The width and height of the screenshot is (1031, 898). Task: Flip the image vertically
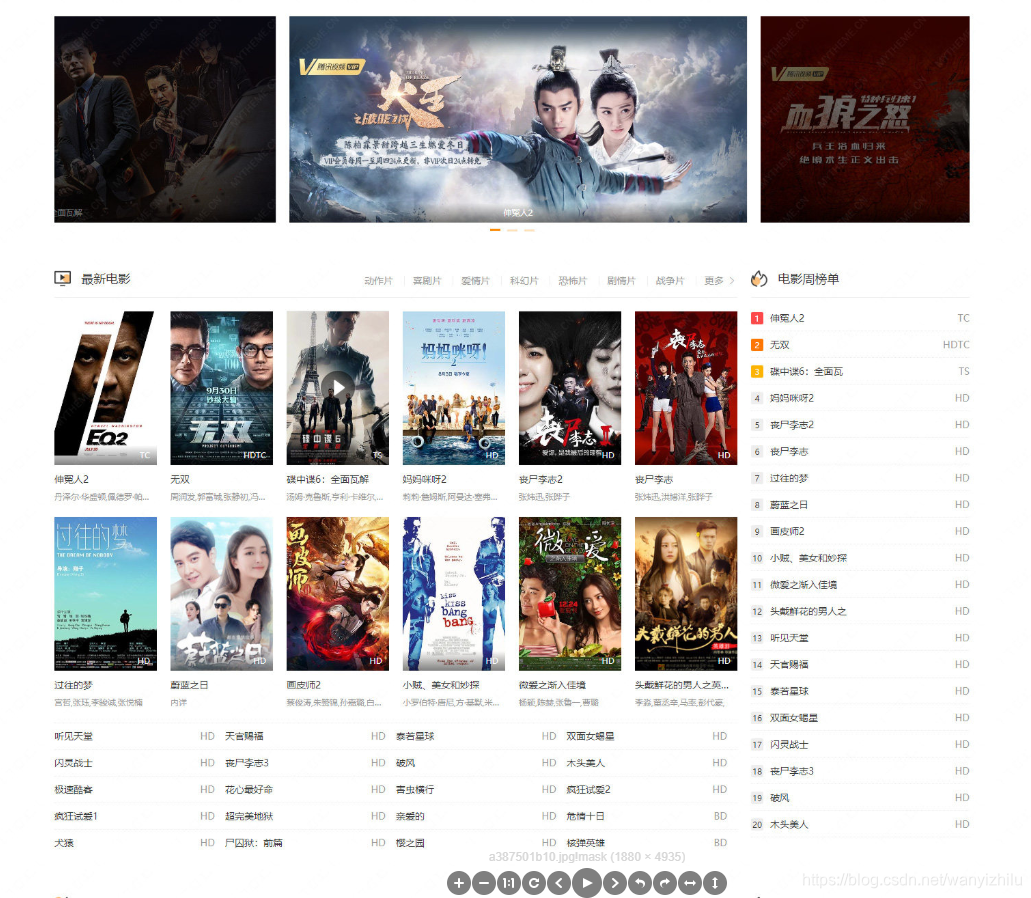715,883
